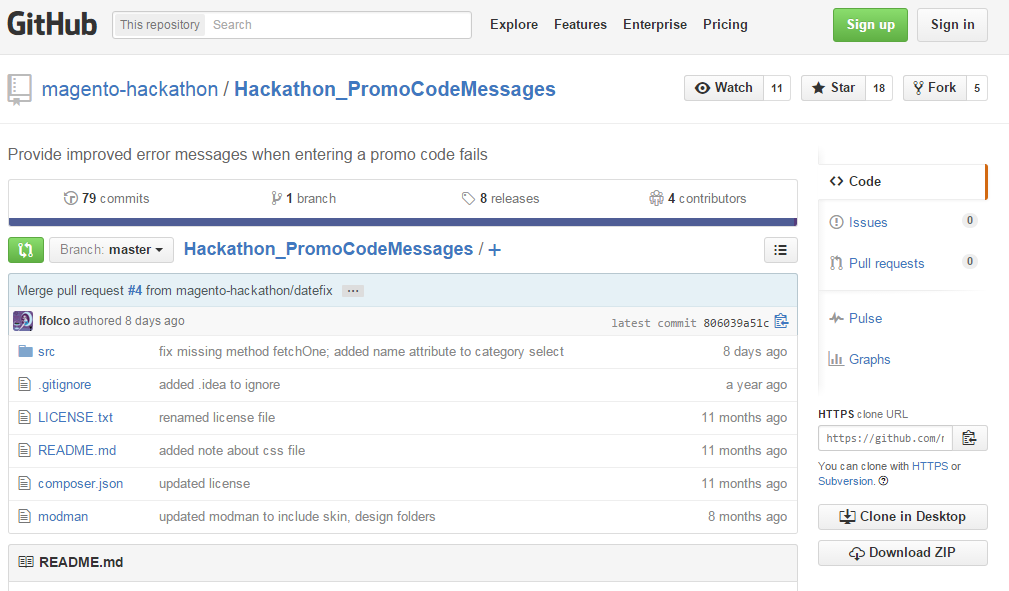Click the contributors people icon
This screenshot has width=1009, height=591.
tap(656, 198)
